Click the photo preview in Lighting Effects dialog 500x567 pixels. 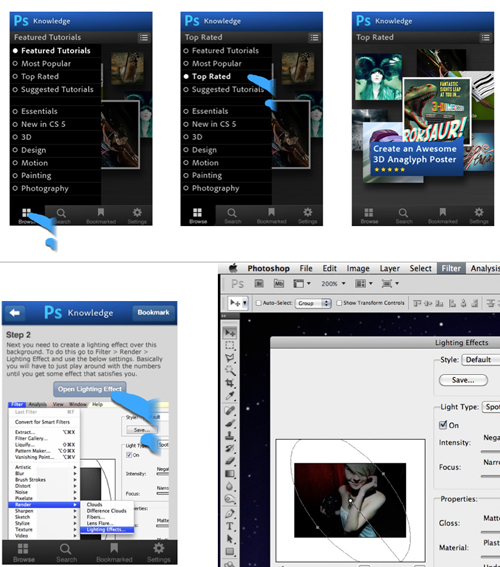point(350,500)
